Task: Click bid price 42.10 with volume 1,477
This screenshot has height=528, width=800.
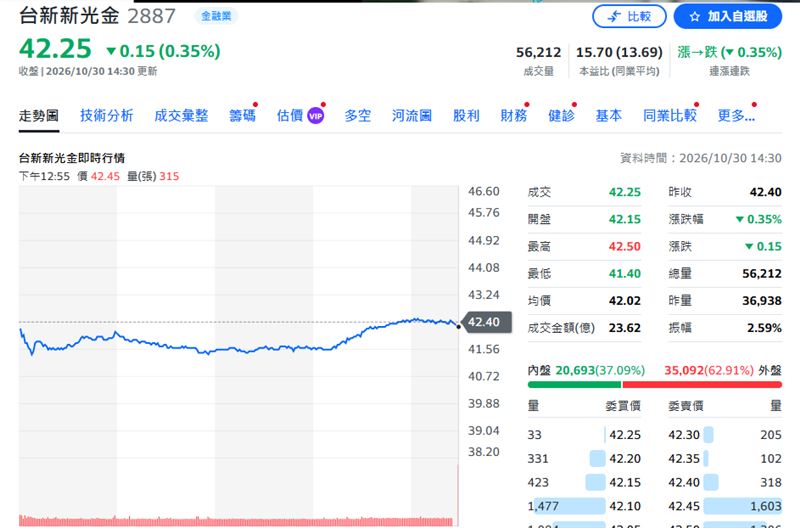Action: pos(625,507)
